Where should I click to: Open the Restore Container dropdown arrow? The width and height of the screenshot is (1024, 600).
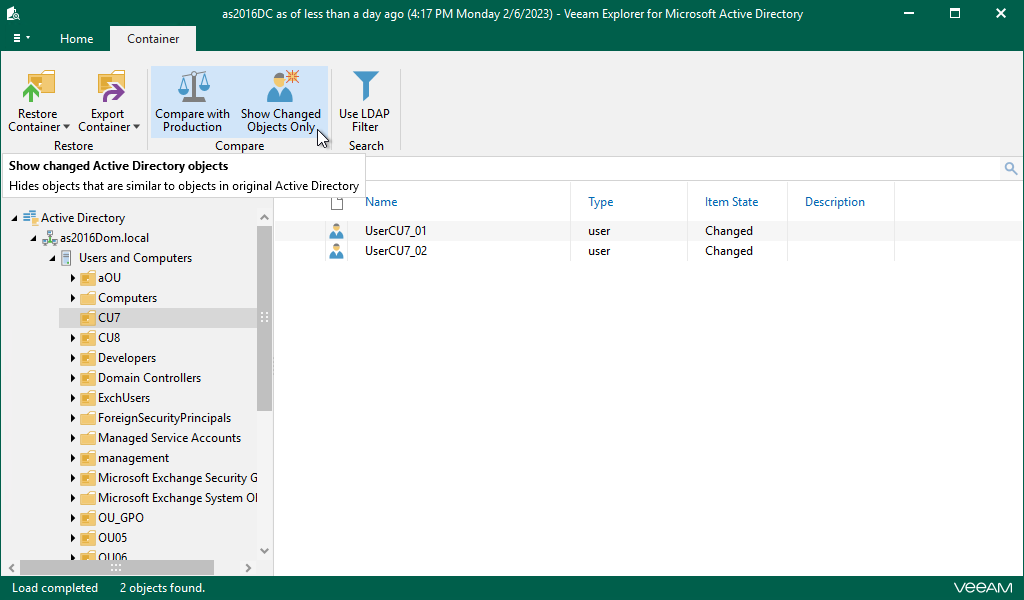(66, 127)
